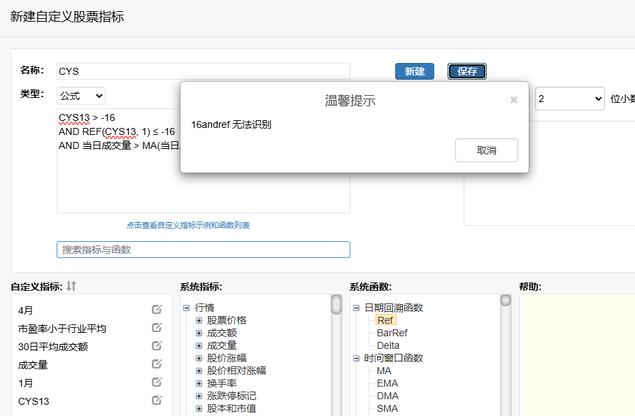Image resolution: width=635 pixels, height=416 pixels.
Task: Expand the 成交量 system indicator node
Action: click(199, 345)
